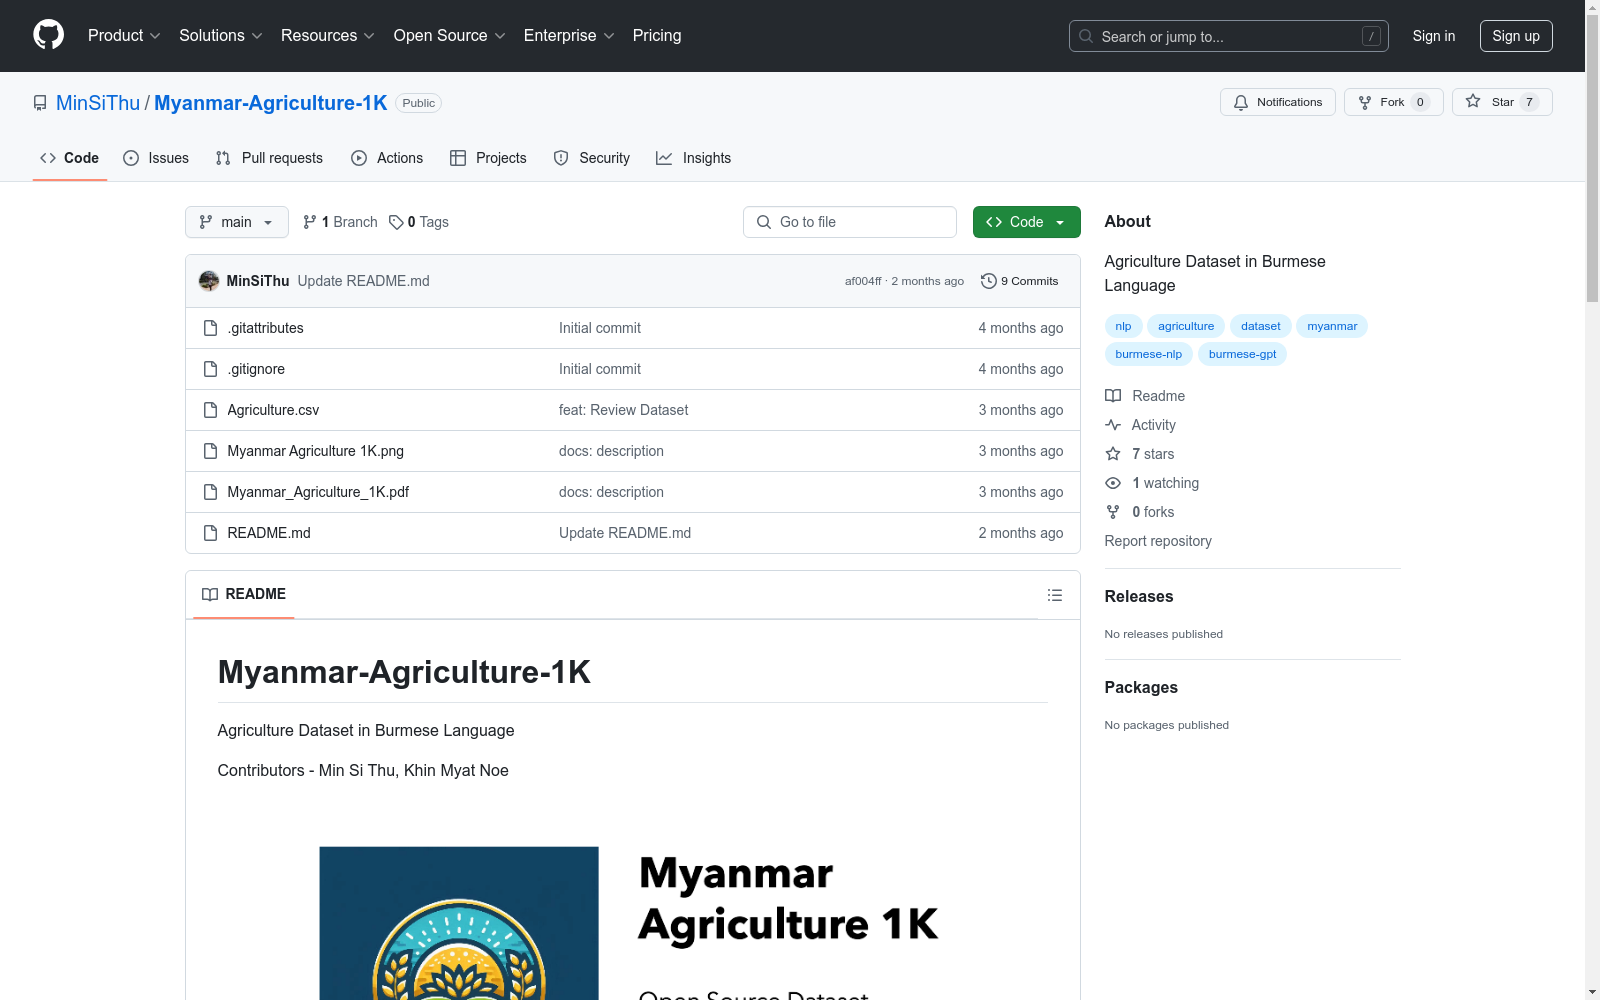The width and height of the screenshot is (1600, 1000).
Task: Click the MinSiThu avatar in commit header
Action: point(209,281)
